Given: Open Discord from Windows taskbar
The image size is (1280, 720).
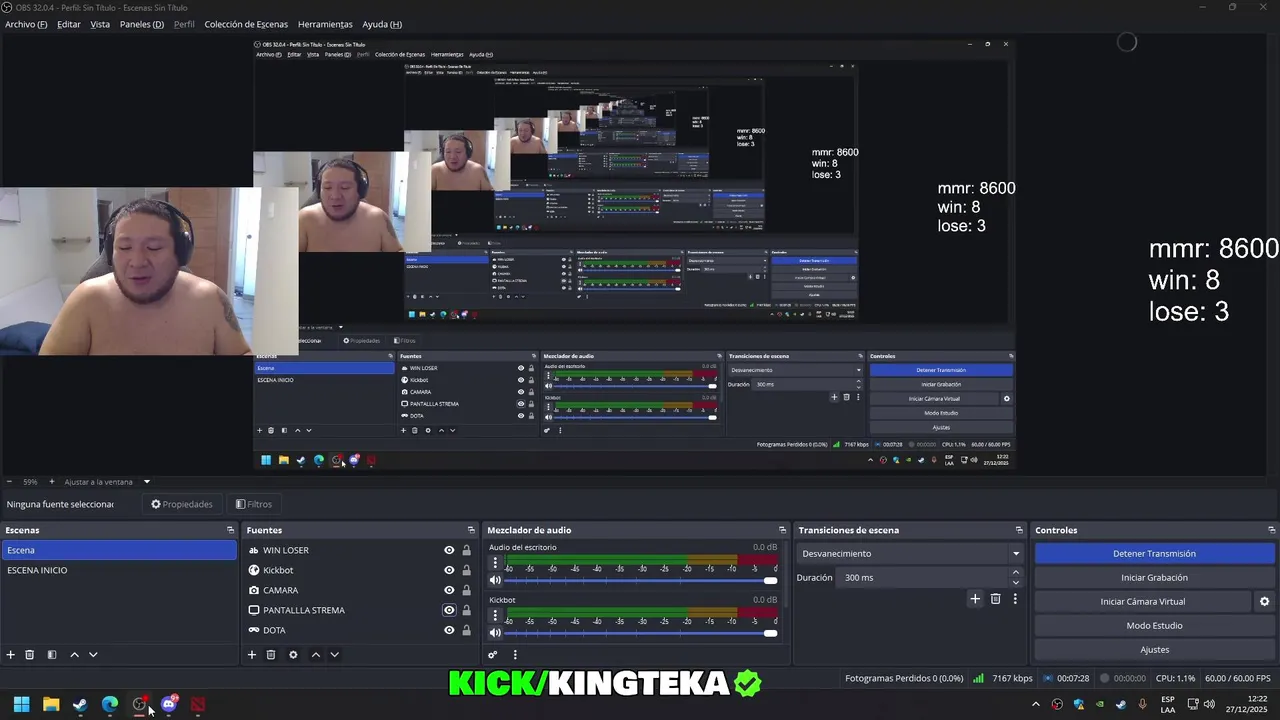Looking at the screenshot, I should coord(168,704).
